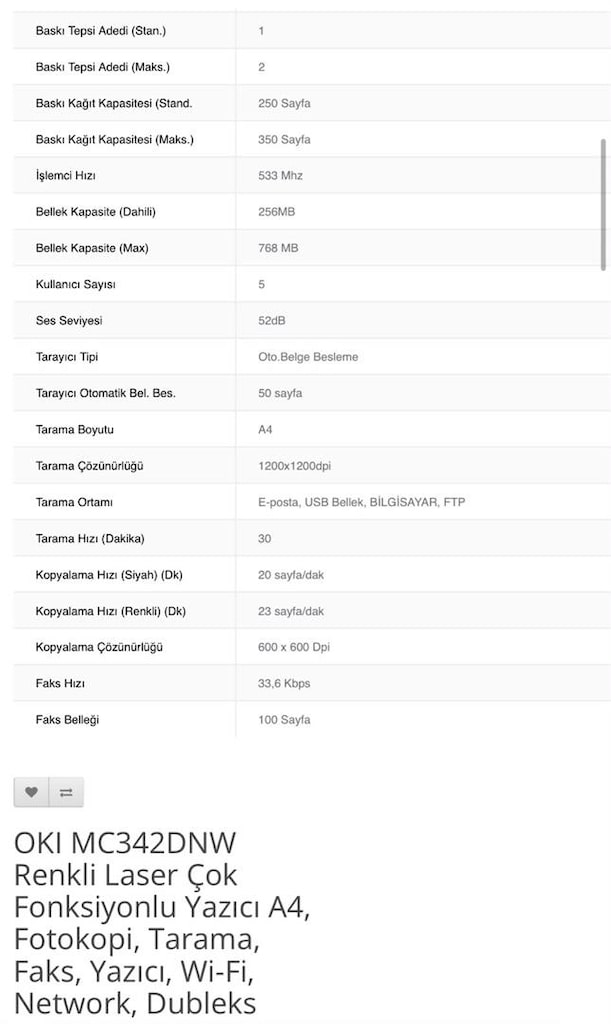The image size is (611, 1024).
Task: Select the Tarama Boyutu row label
Action: click(75, 430)
